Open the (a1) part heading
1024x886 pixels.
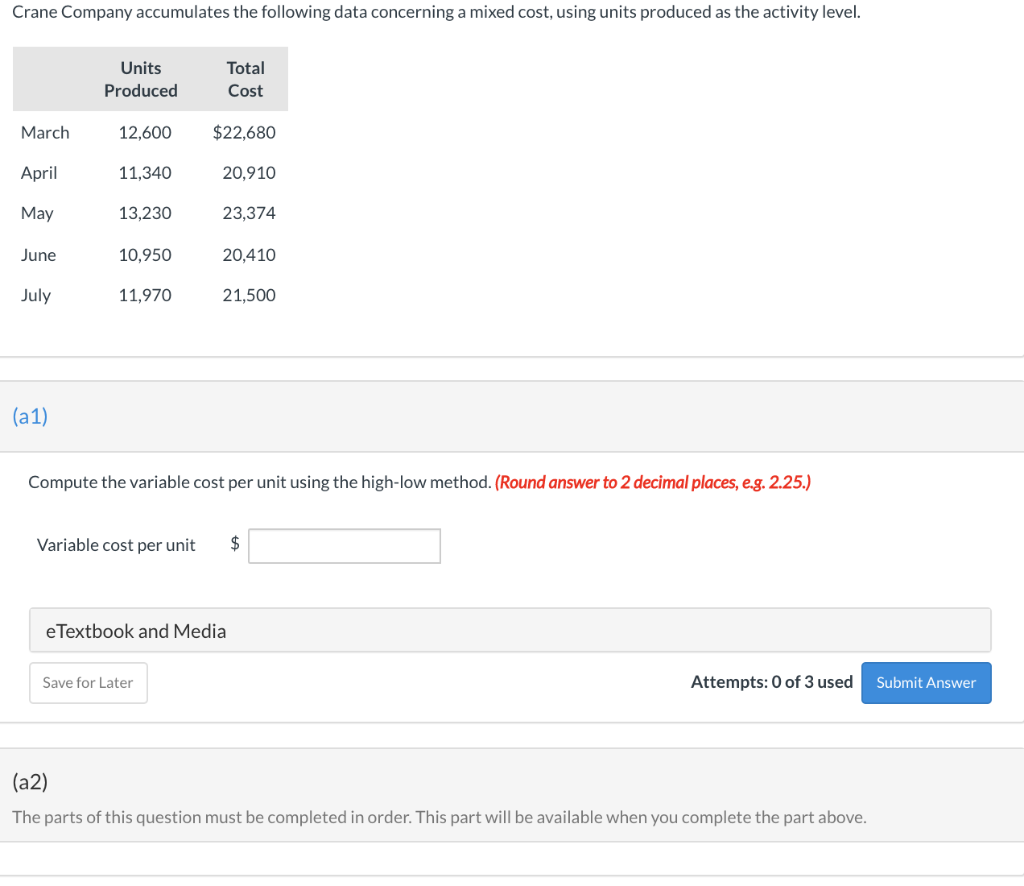[x=30, y=416]
